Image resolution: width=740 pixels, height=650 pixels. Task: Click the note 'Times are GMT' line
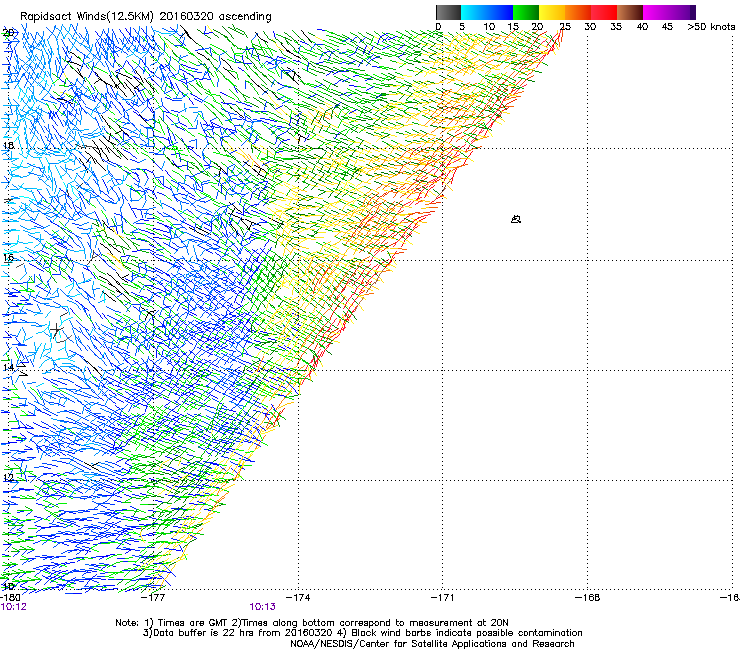click(312, 623)
